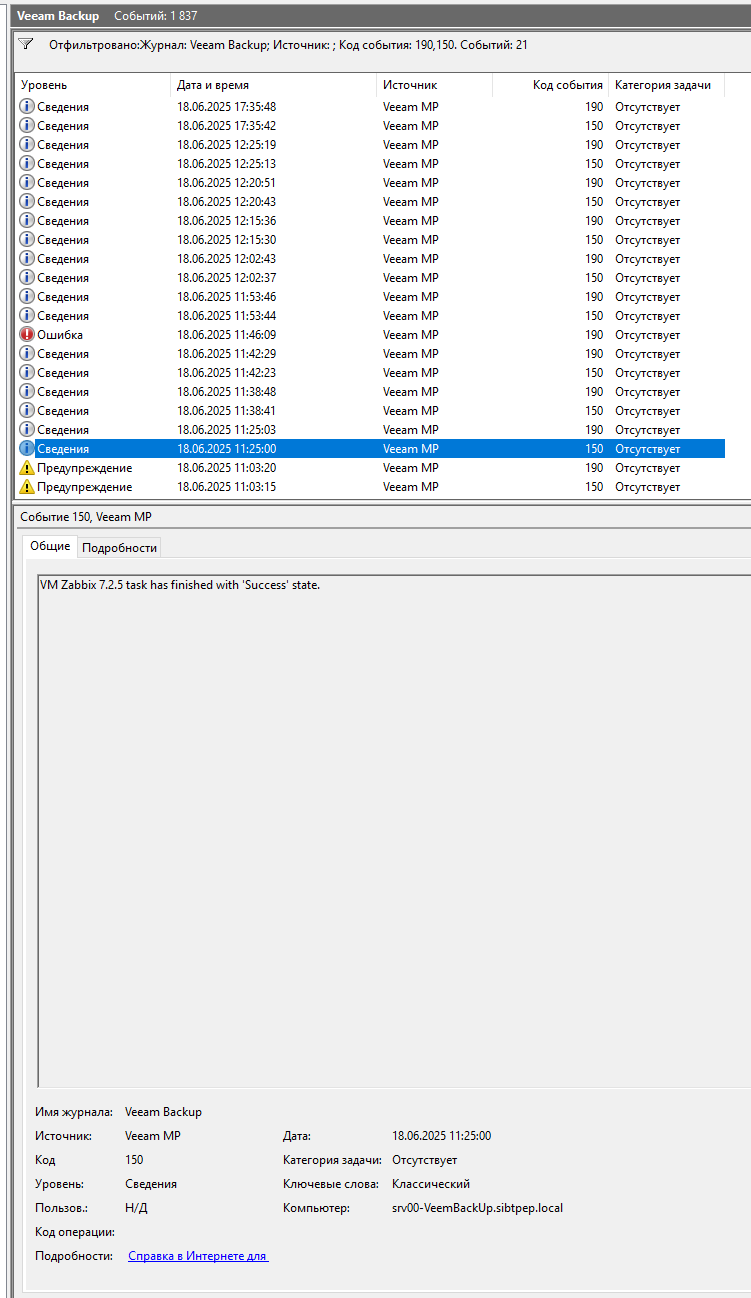Click red error icon of 11:46:09 event
Viewport: 751px width, 1298px height.
pos(27,335)
